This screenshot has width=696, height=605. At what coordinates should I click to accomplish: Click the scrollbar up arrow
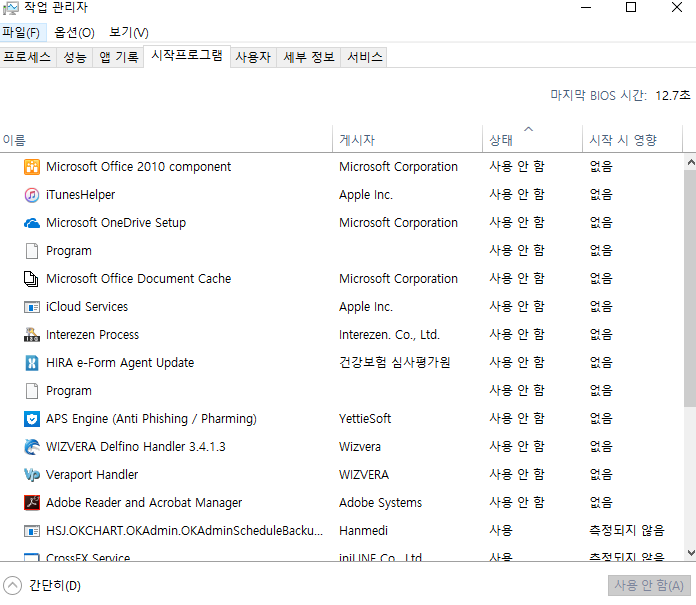pos(691,162)
